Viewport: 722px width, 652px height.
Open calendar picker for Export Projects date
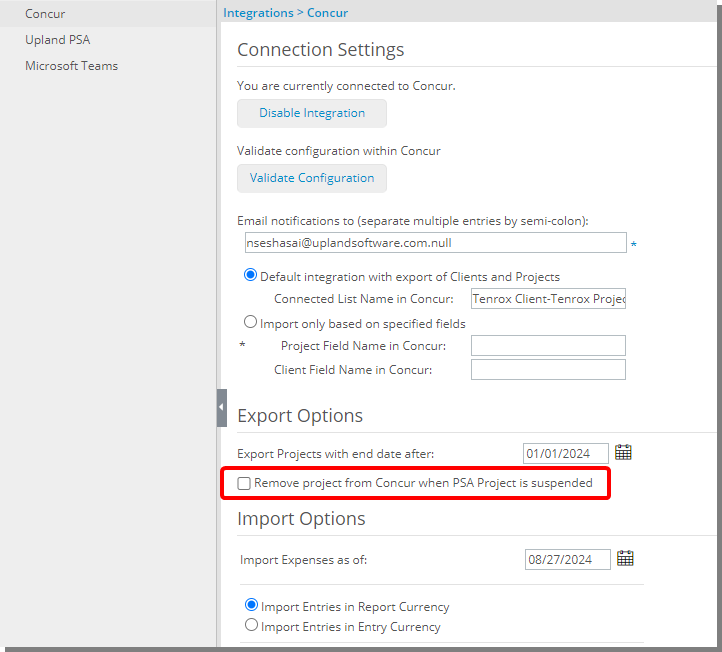(623, 453)
